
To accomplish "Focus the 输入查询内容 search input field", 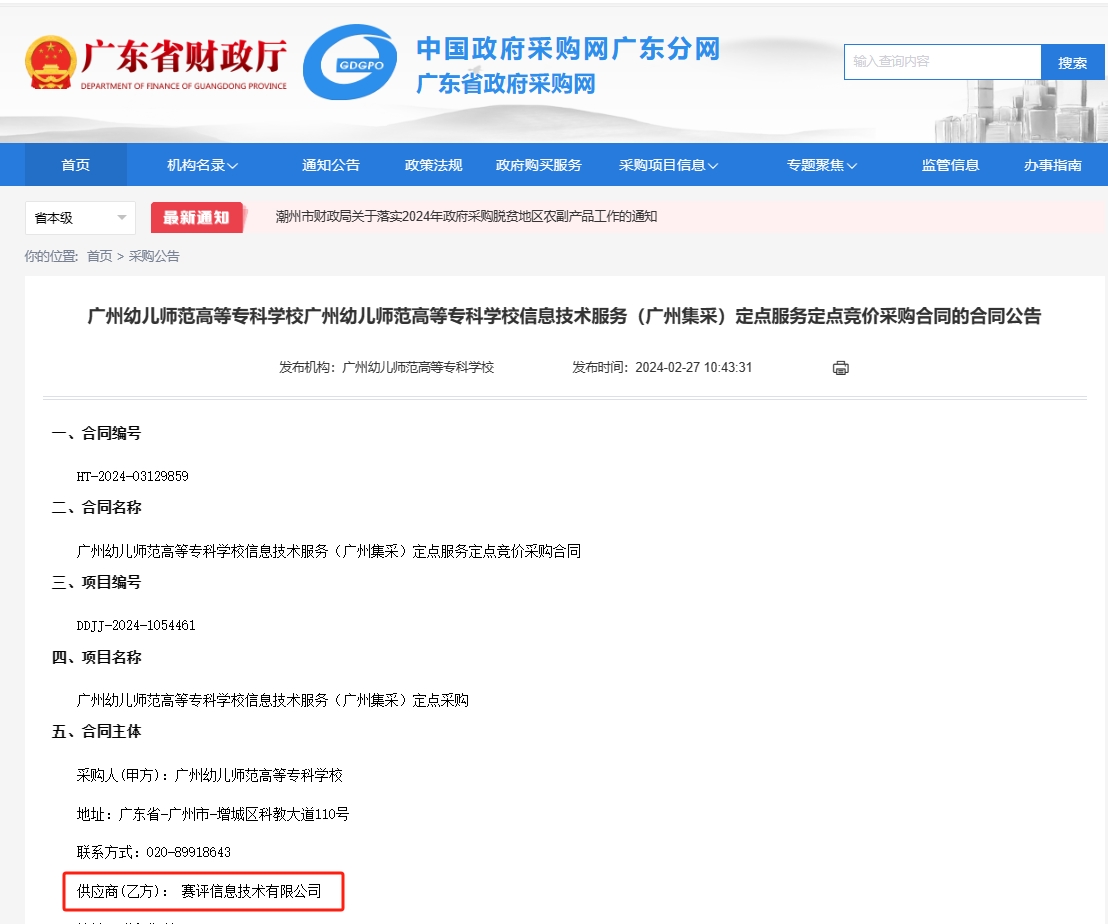I will point(943,62).
